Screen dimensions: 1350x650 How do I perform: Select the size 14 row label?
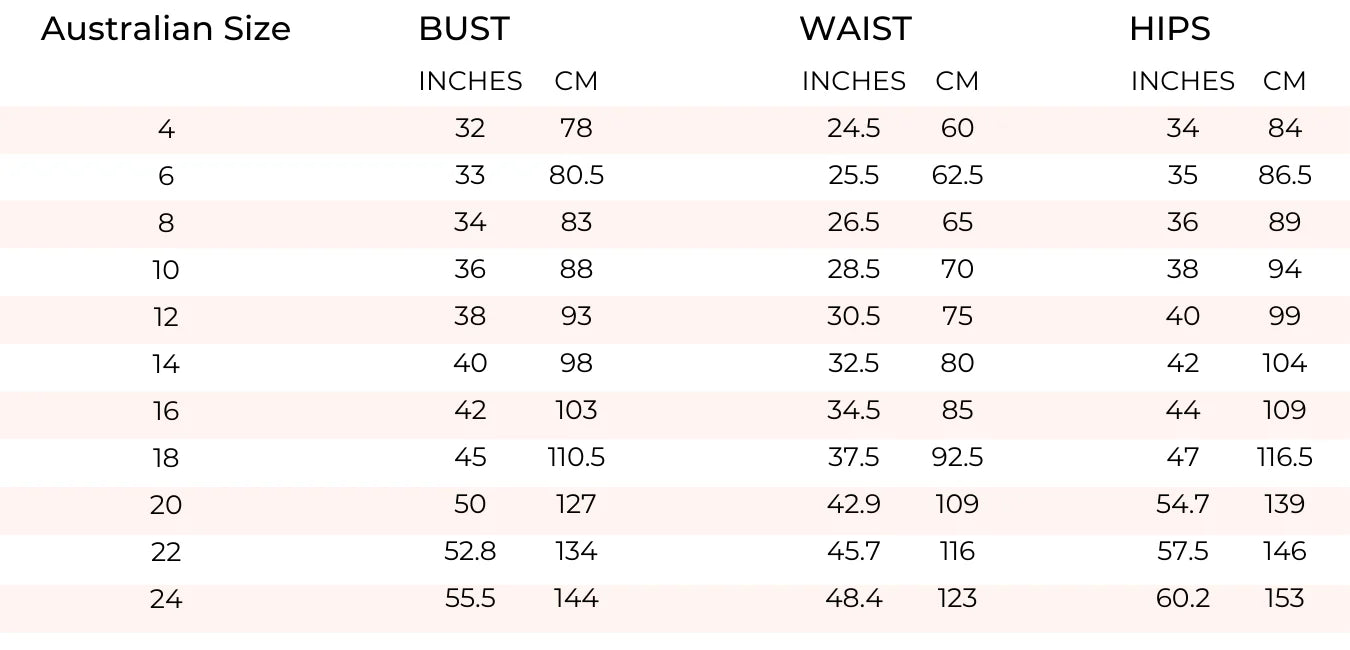(x=166, y=364)
